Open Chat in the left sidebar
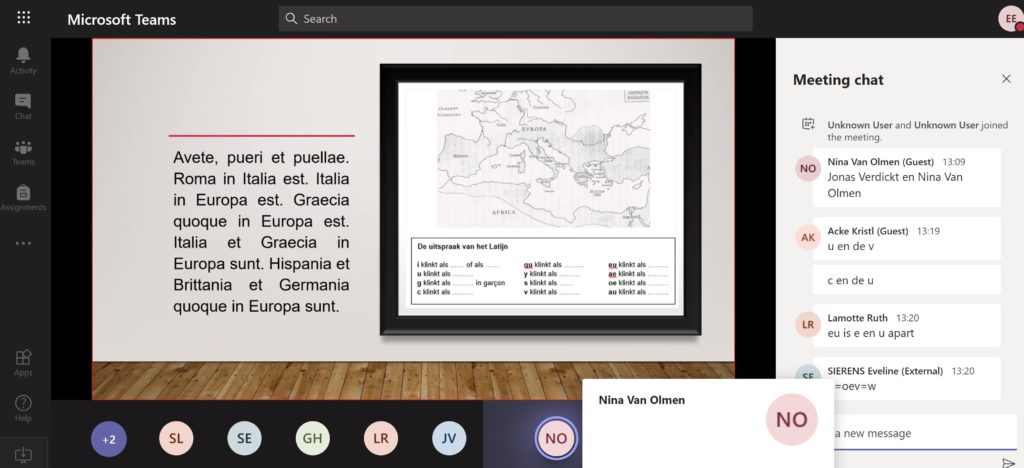The height and width of the screenshot is (468, 1024). (x=23, y=106)
